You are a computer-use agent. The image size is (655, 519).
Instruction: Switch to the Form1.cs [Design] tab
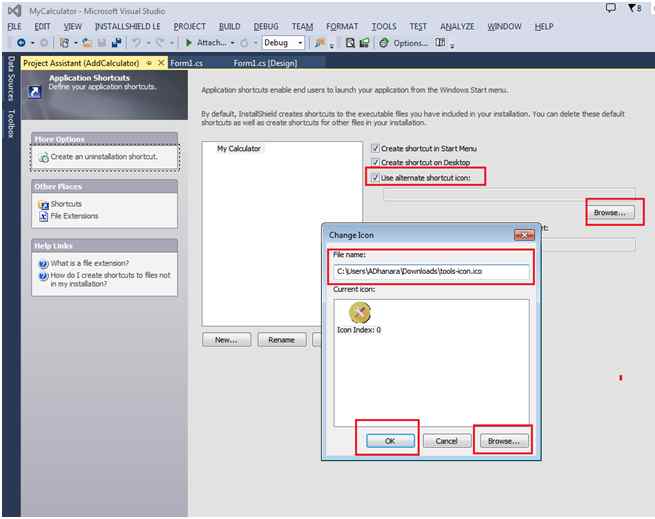pos(265,63)
